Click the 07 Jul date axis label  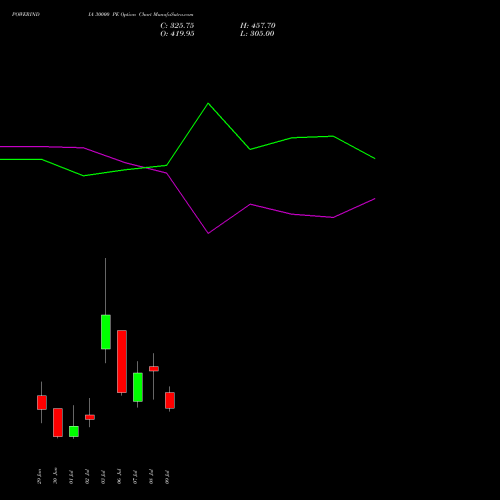pyautogui.click(x=135, y=477)
